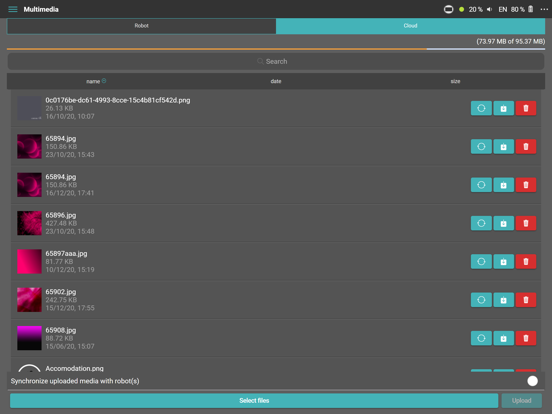The image size is (552, 414).
Task: Sync the 65897aaa.jpg file
Action: click(x=481, y=262)
